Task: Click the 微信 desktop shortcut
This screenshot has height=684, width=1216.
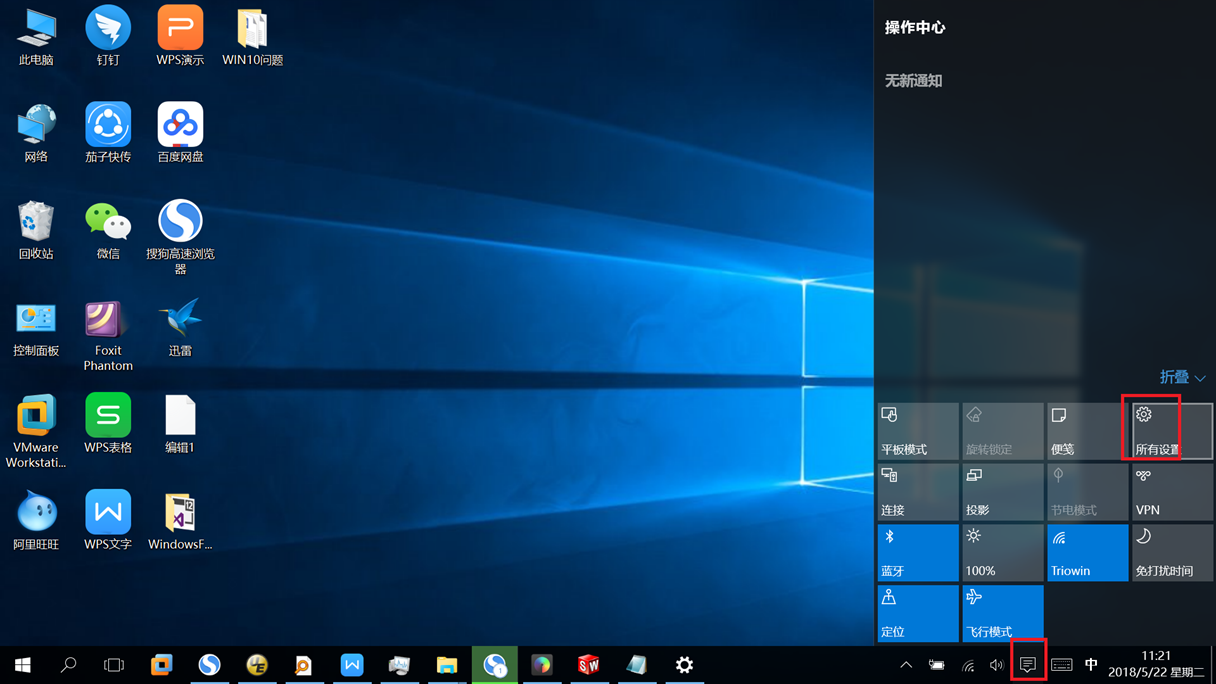Action: click(108, 231)
